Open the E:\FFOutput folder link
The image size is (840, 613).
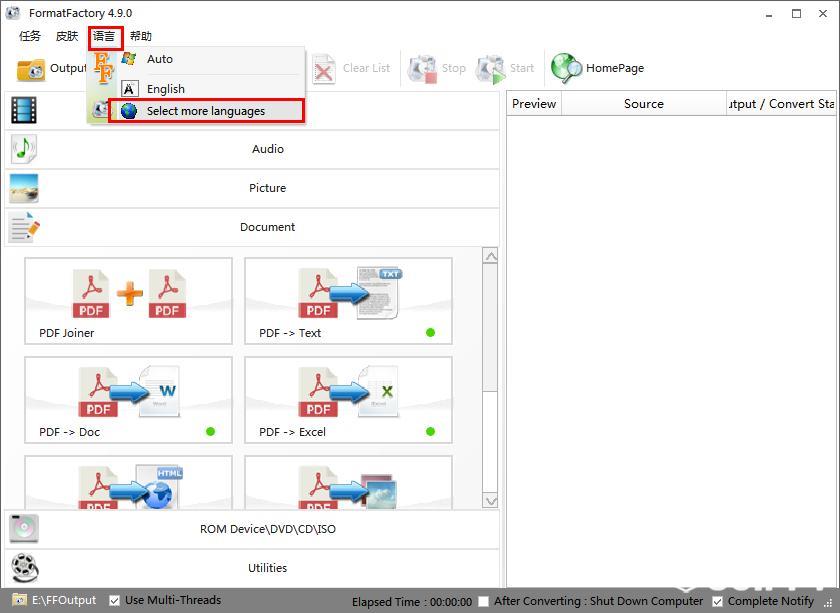click(64, 600)
